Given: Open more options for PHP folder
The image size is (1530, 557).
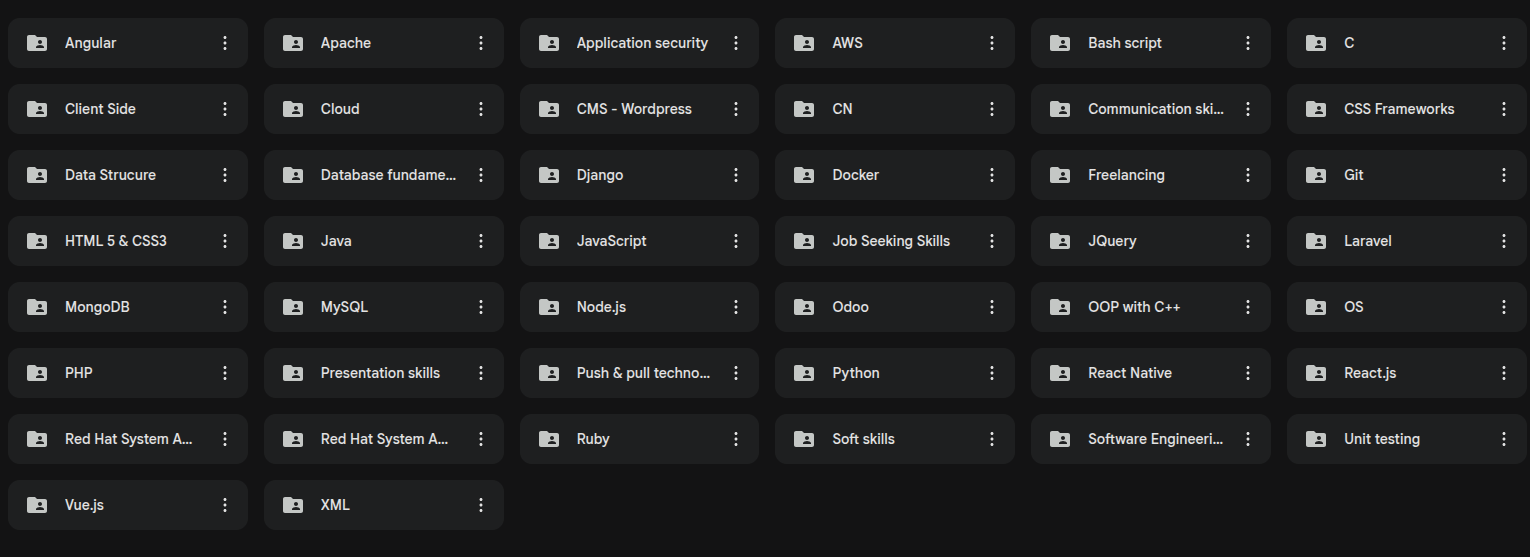Looking at the screenshot, I should [x=225, y=373].
